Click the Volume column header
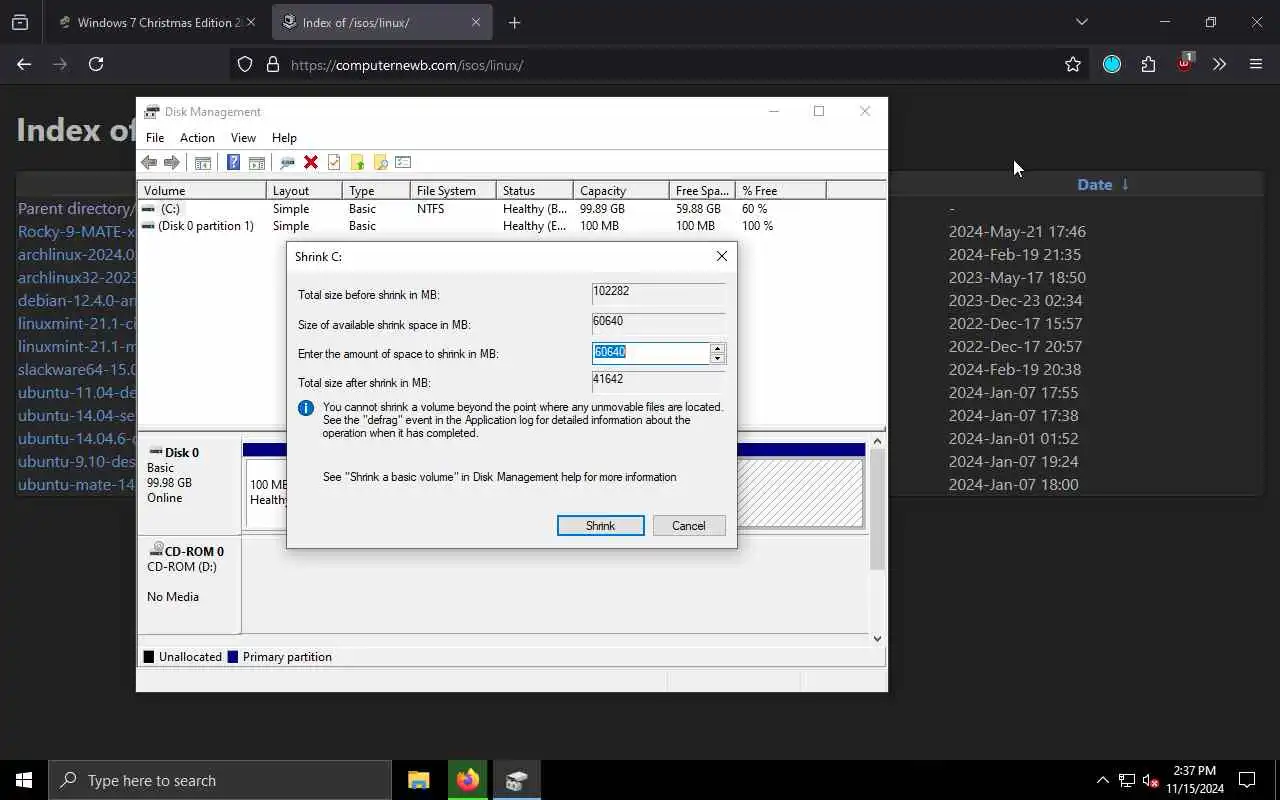Viewport: 1280px width, 800px height. (202, 190)
